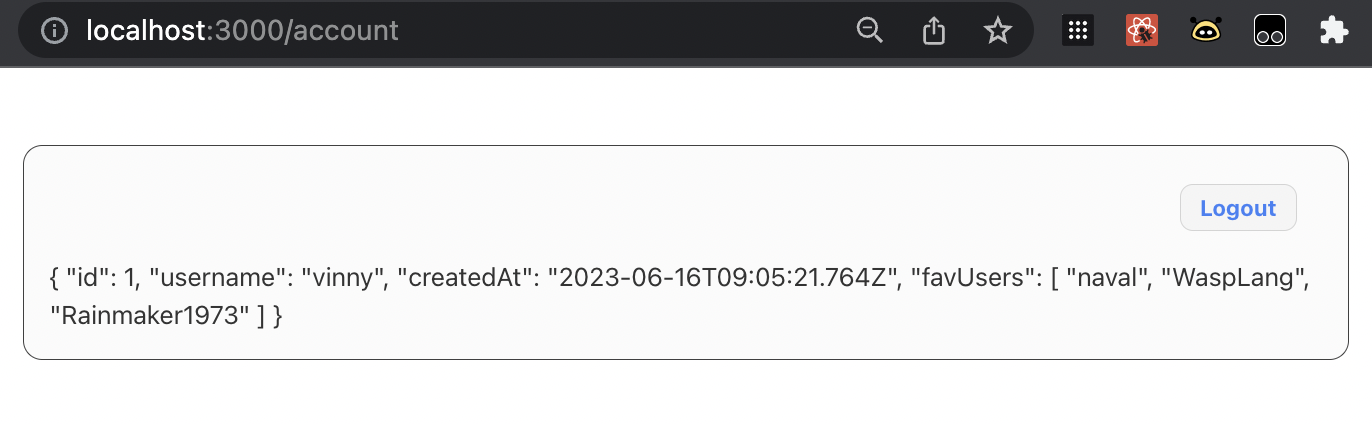1372x424 pixels.
Task: Open the Extensions puzzle piece menu
Action: click(1333, 31)
